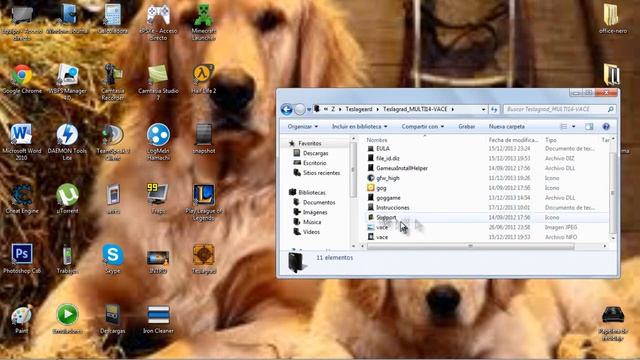Select Escritorio in navigation pane
This screenshot has width=640, height=360.
(x=314, y=163)
